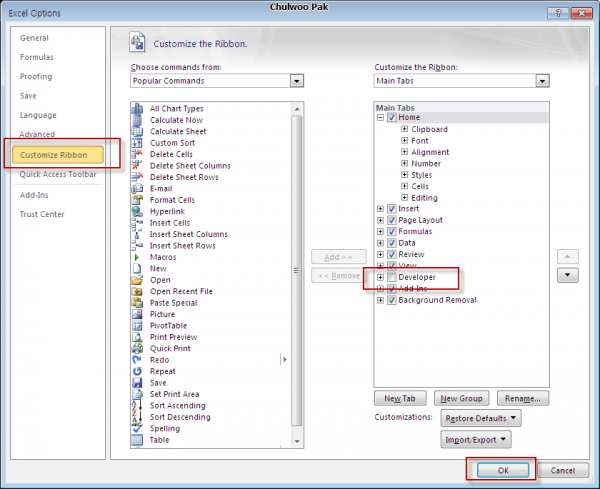Uncheck the Data tab checkbox
Screen dimensions: 600x489
click(x=391, y=243)
